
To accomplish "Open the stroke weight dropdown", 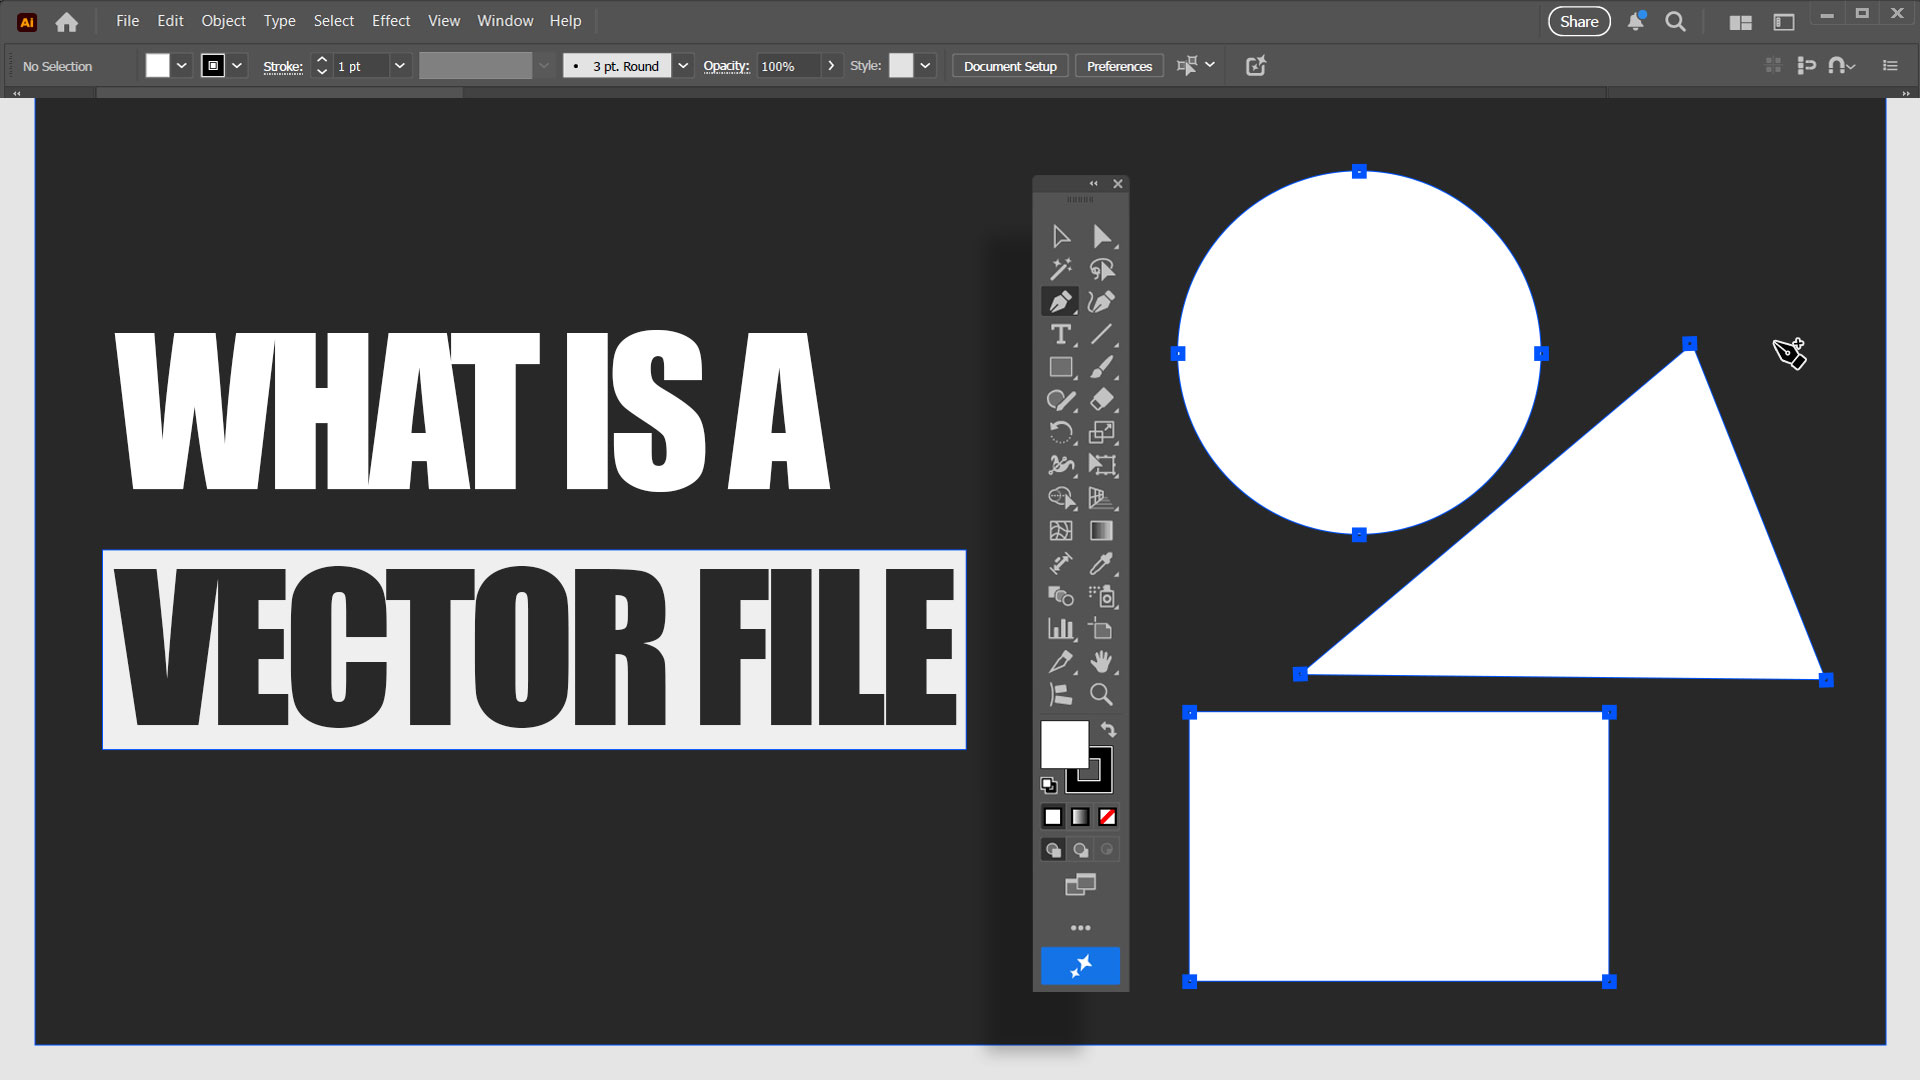I will (400, 66).
